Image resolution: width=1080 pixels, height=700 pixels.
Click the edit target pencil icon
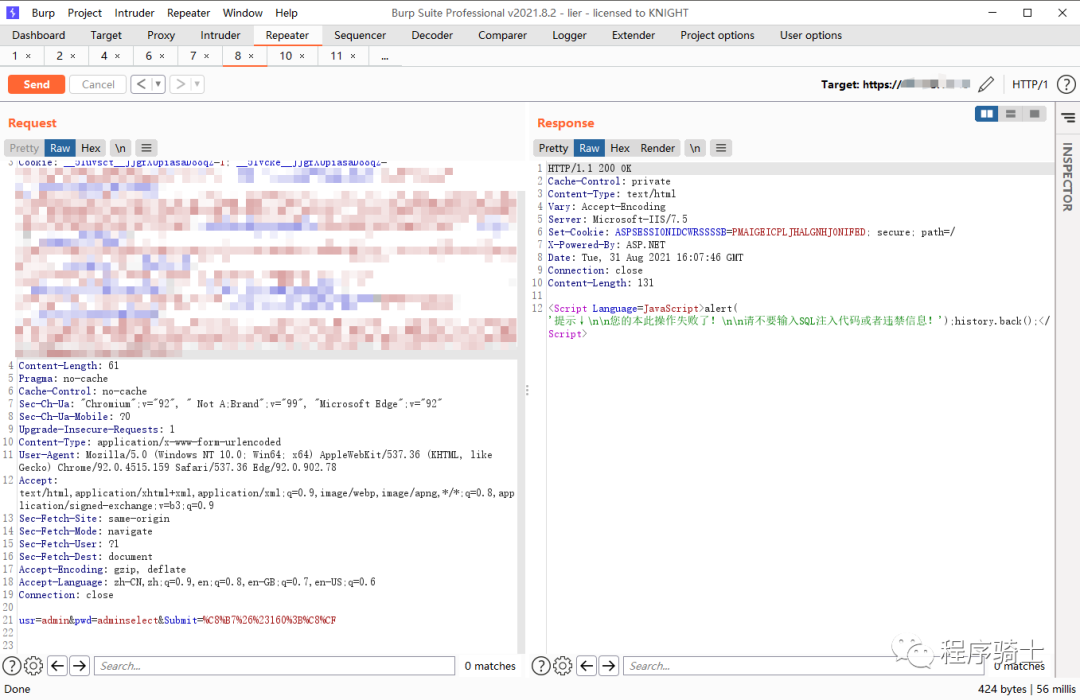point(986,85)
